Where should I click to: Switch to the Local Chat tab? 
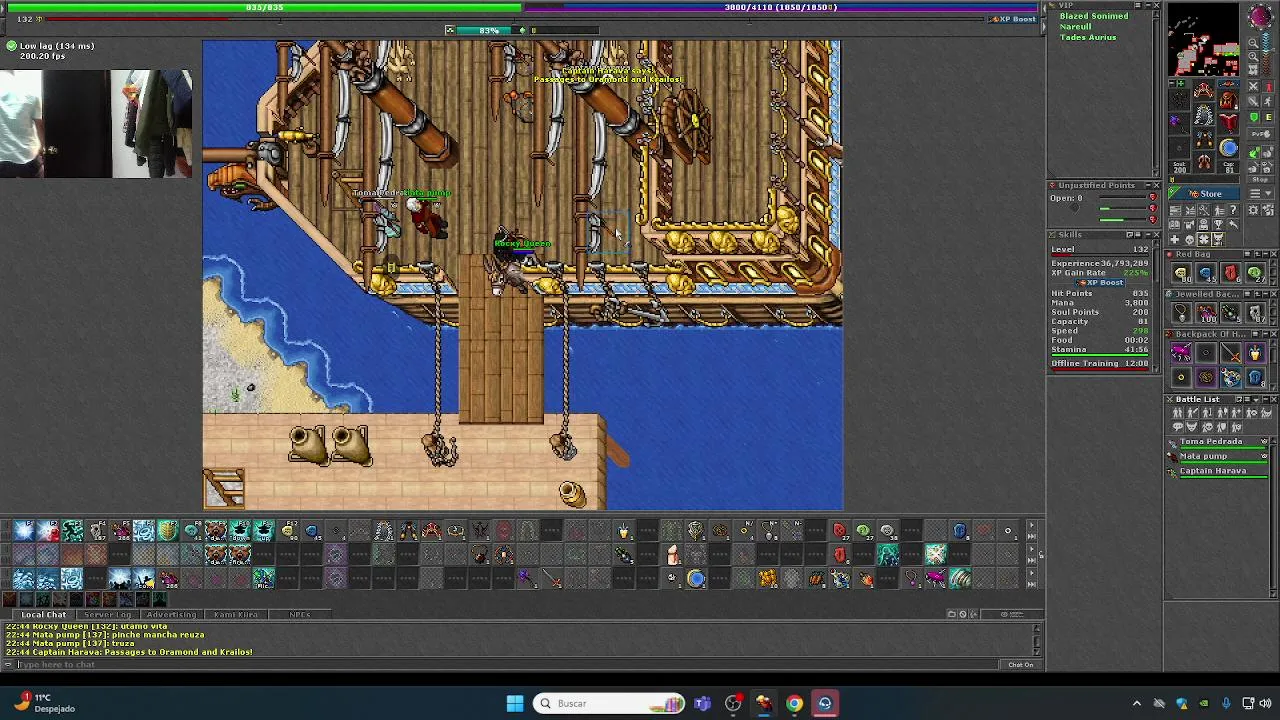[44, 614]
